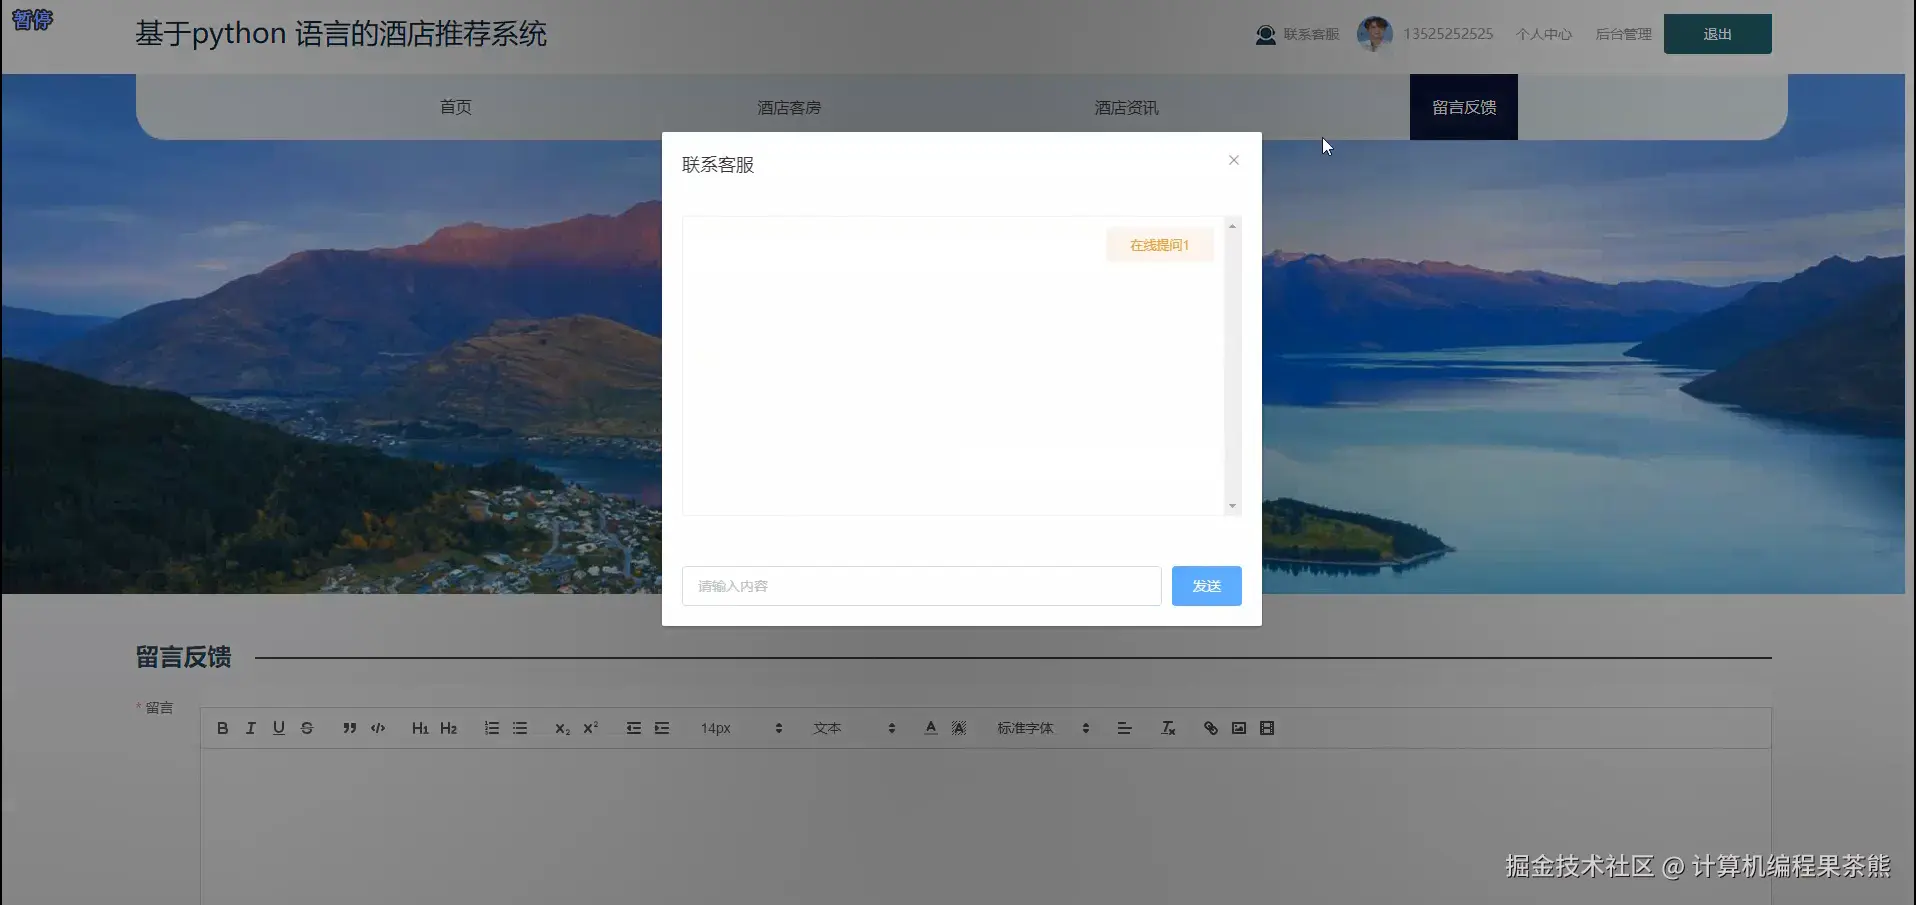Focus the 请输入内容 chat input field

(922, 586)
